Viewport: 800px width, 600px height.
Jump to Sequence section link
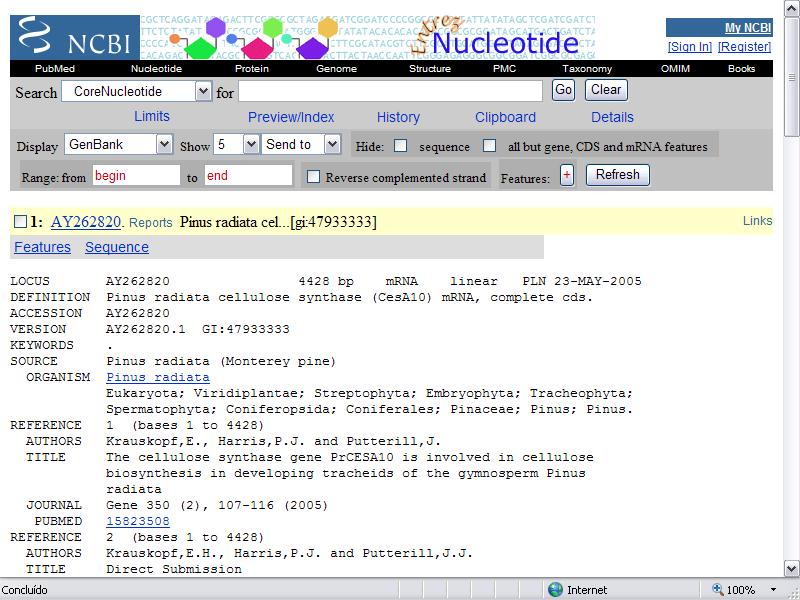coord(117,247)
